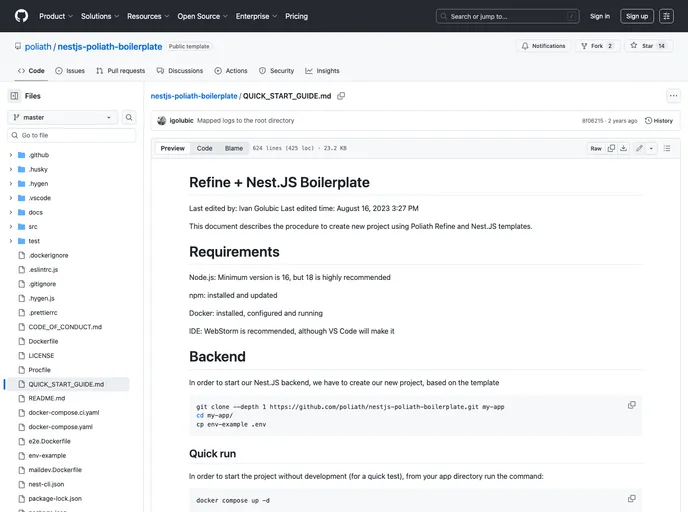Image resolution: width=688 pixels, height=512 pixels.
Task: Open the igolubic author link
Action: 181,121
